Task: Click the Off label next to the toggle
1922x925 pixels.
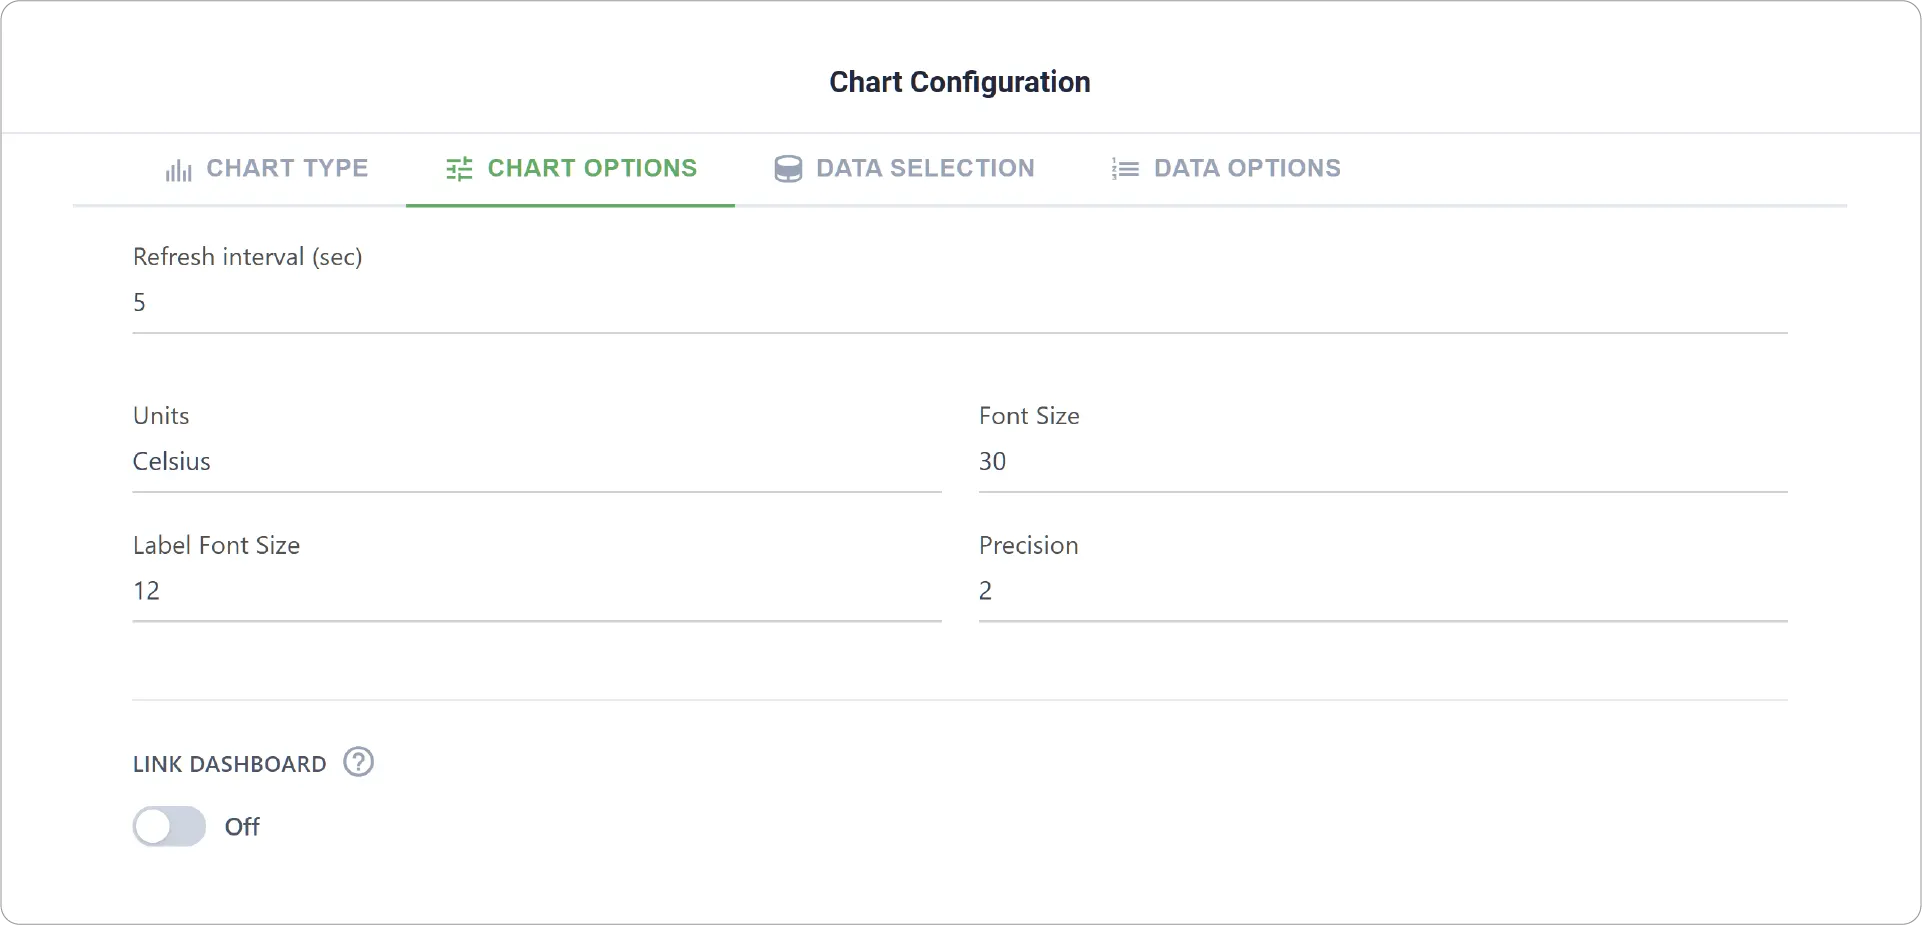Action: click(242, 827)
